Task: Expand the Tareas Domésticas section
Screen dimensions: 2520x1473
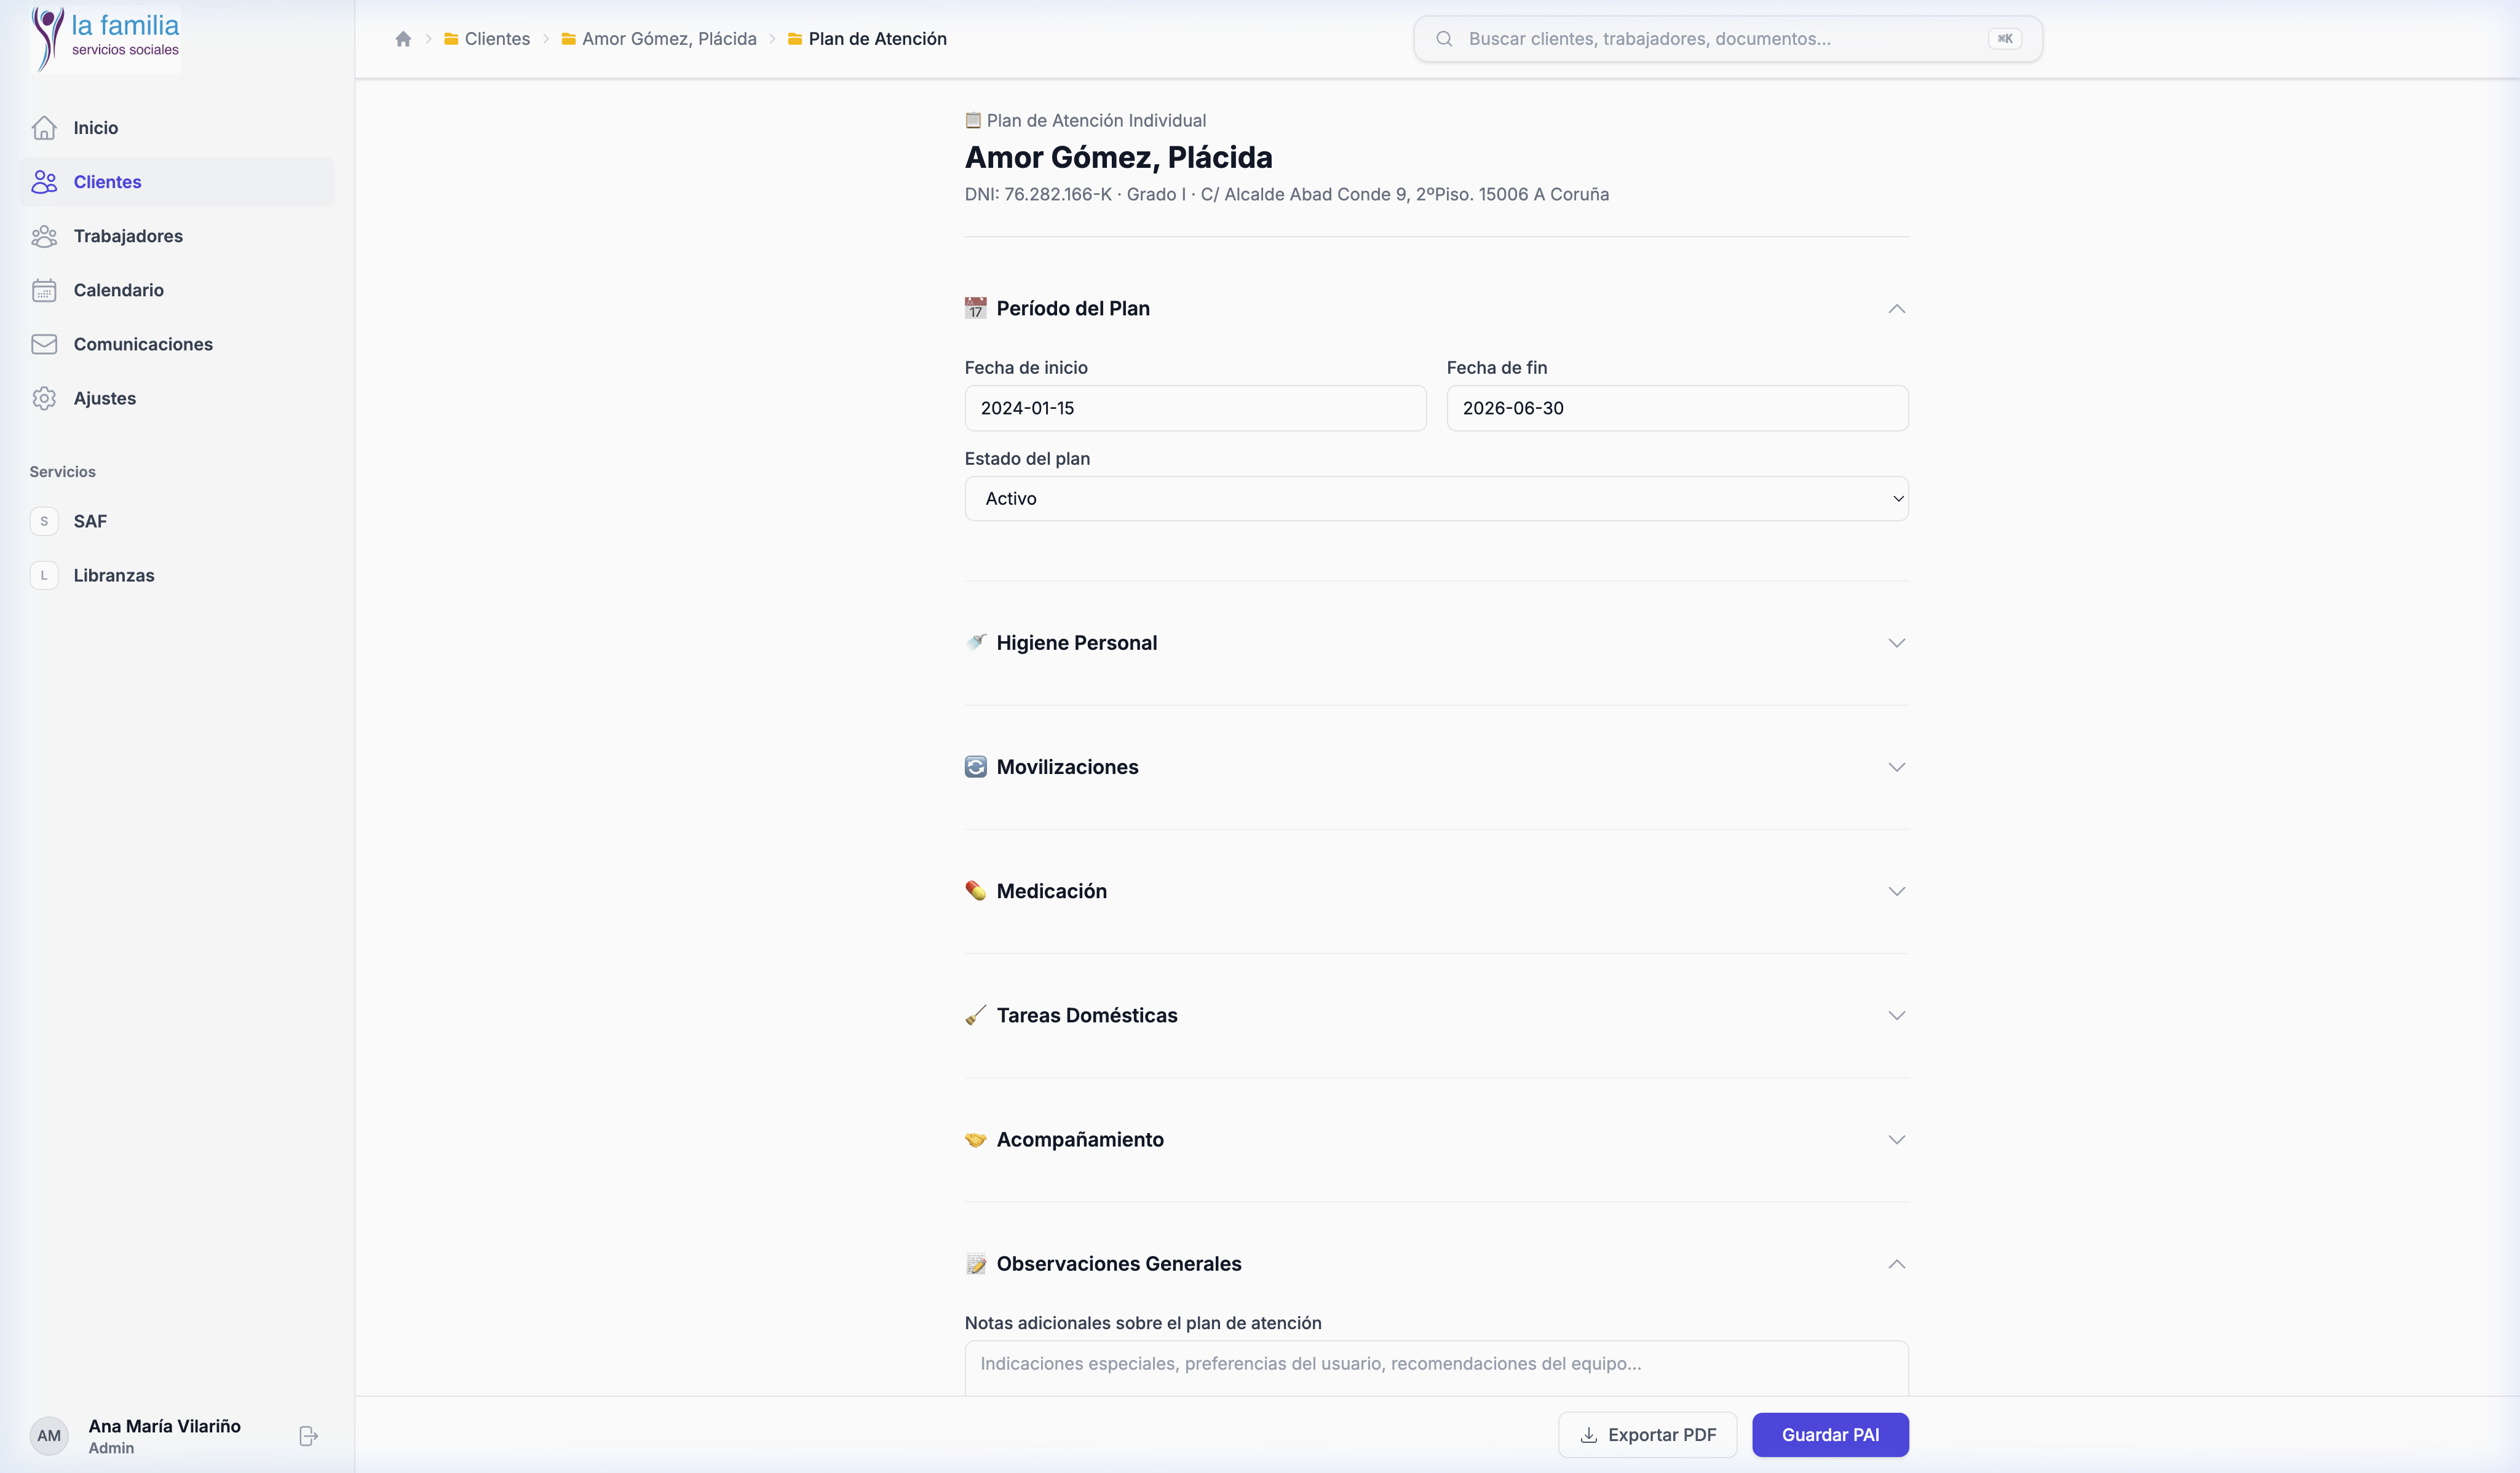Action: point(1896,1015)
